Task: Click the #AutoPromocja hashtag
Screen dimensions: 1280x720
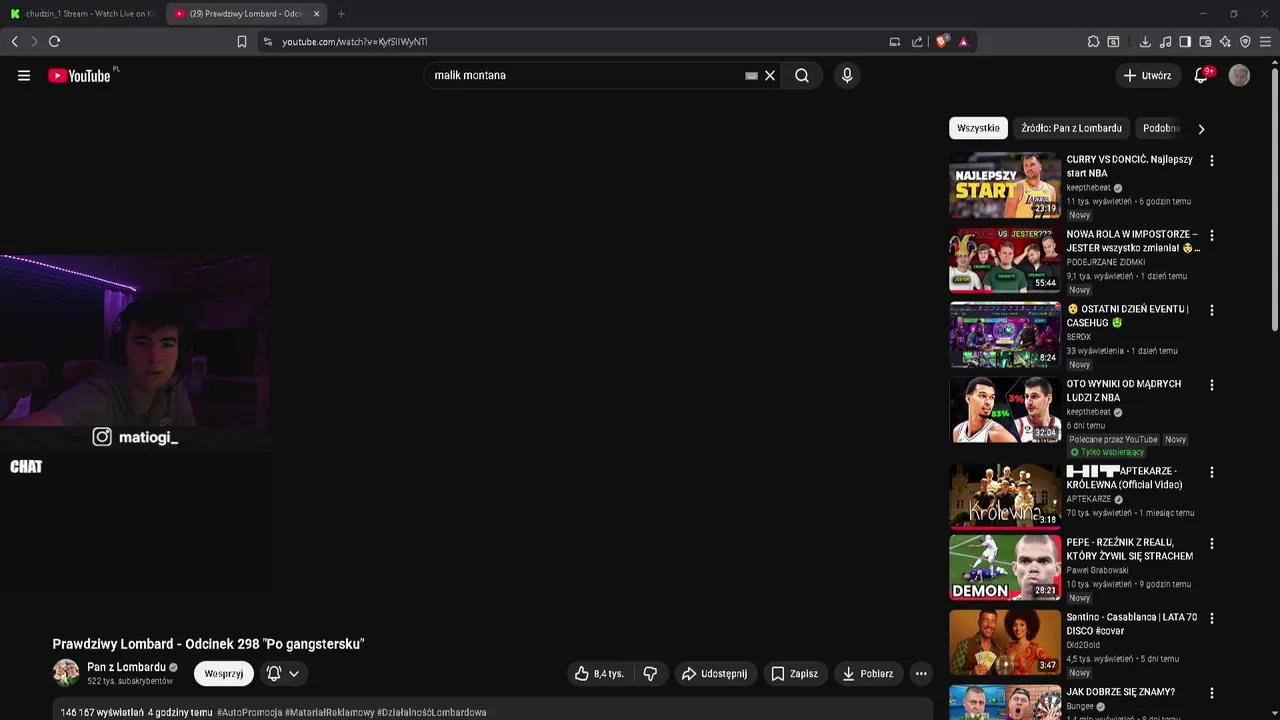Action: click(x=251, y=713)
